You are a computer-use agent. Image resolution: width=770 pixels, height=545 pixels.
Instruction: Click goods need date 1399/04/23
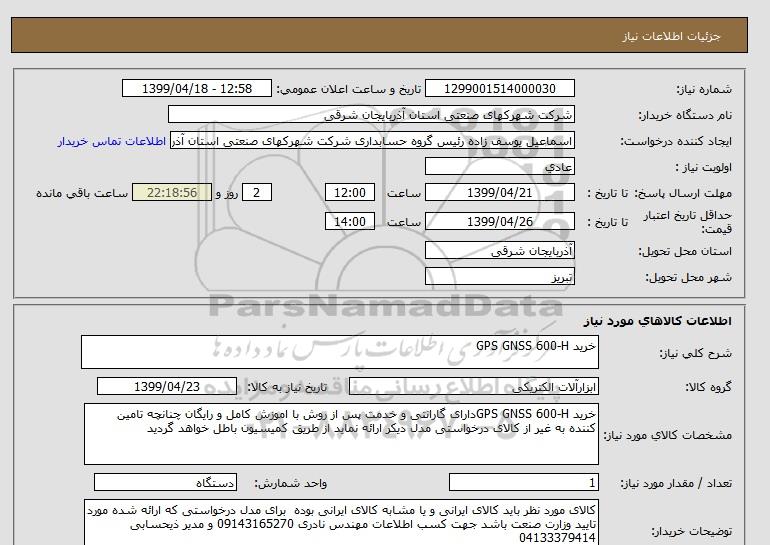(x=167, y=386)
